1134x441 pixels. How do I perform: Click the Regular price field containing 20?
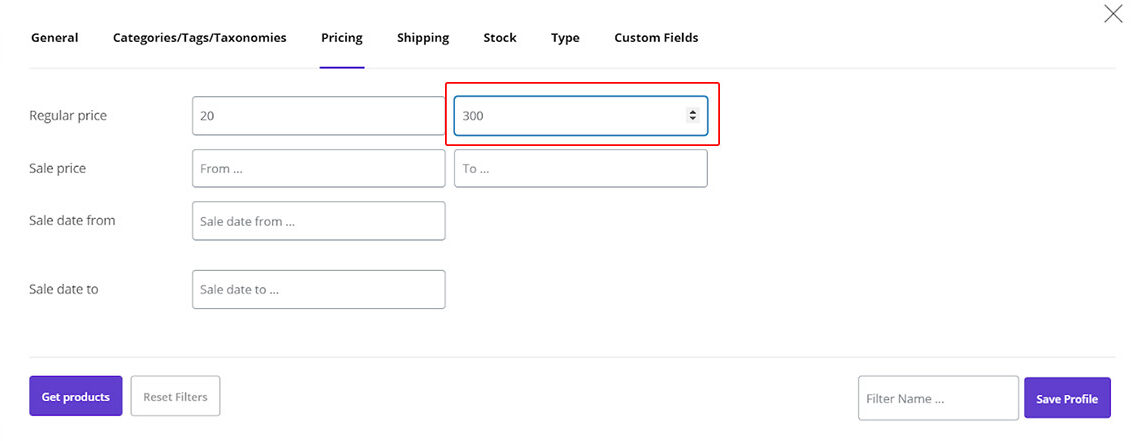click(318, 116)
